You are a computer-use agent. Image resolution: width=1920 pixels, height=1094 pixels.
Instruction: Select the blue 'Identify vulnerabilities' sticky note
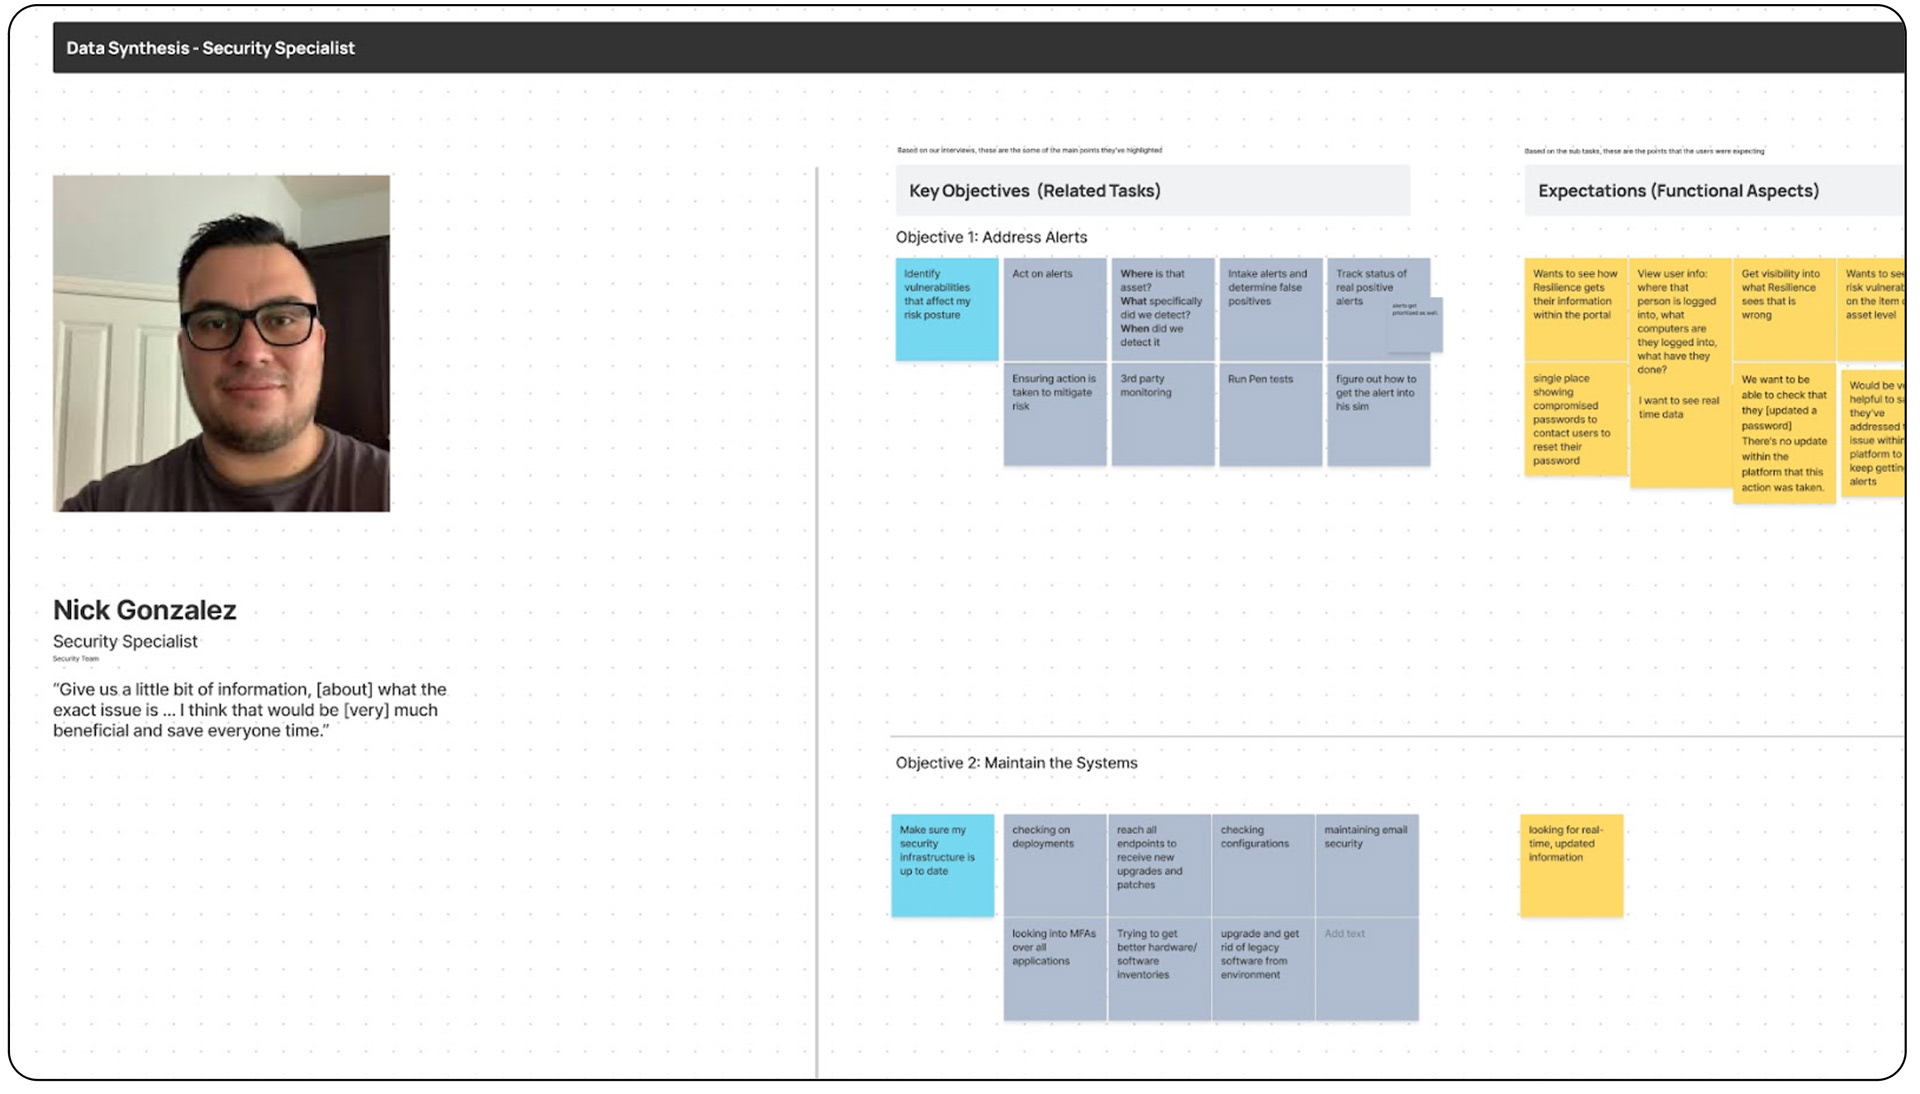(946, 309)
